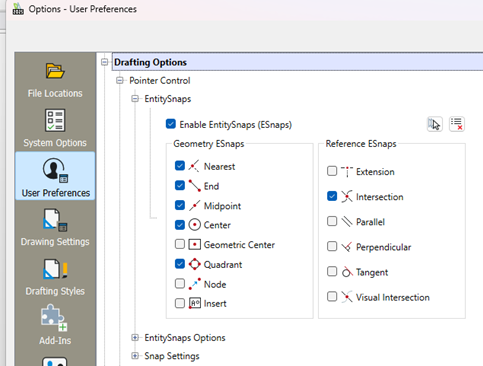Open the System Options section
Viewport: 483px width, 366px height.
(55, 129)
